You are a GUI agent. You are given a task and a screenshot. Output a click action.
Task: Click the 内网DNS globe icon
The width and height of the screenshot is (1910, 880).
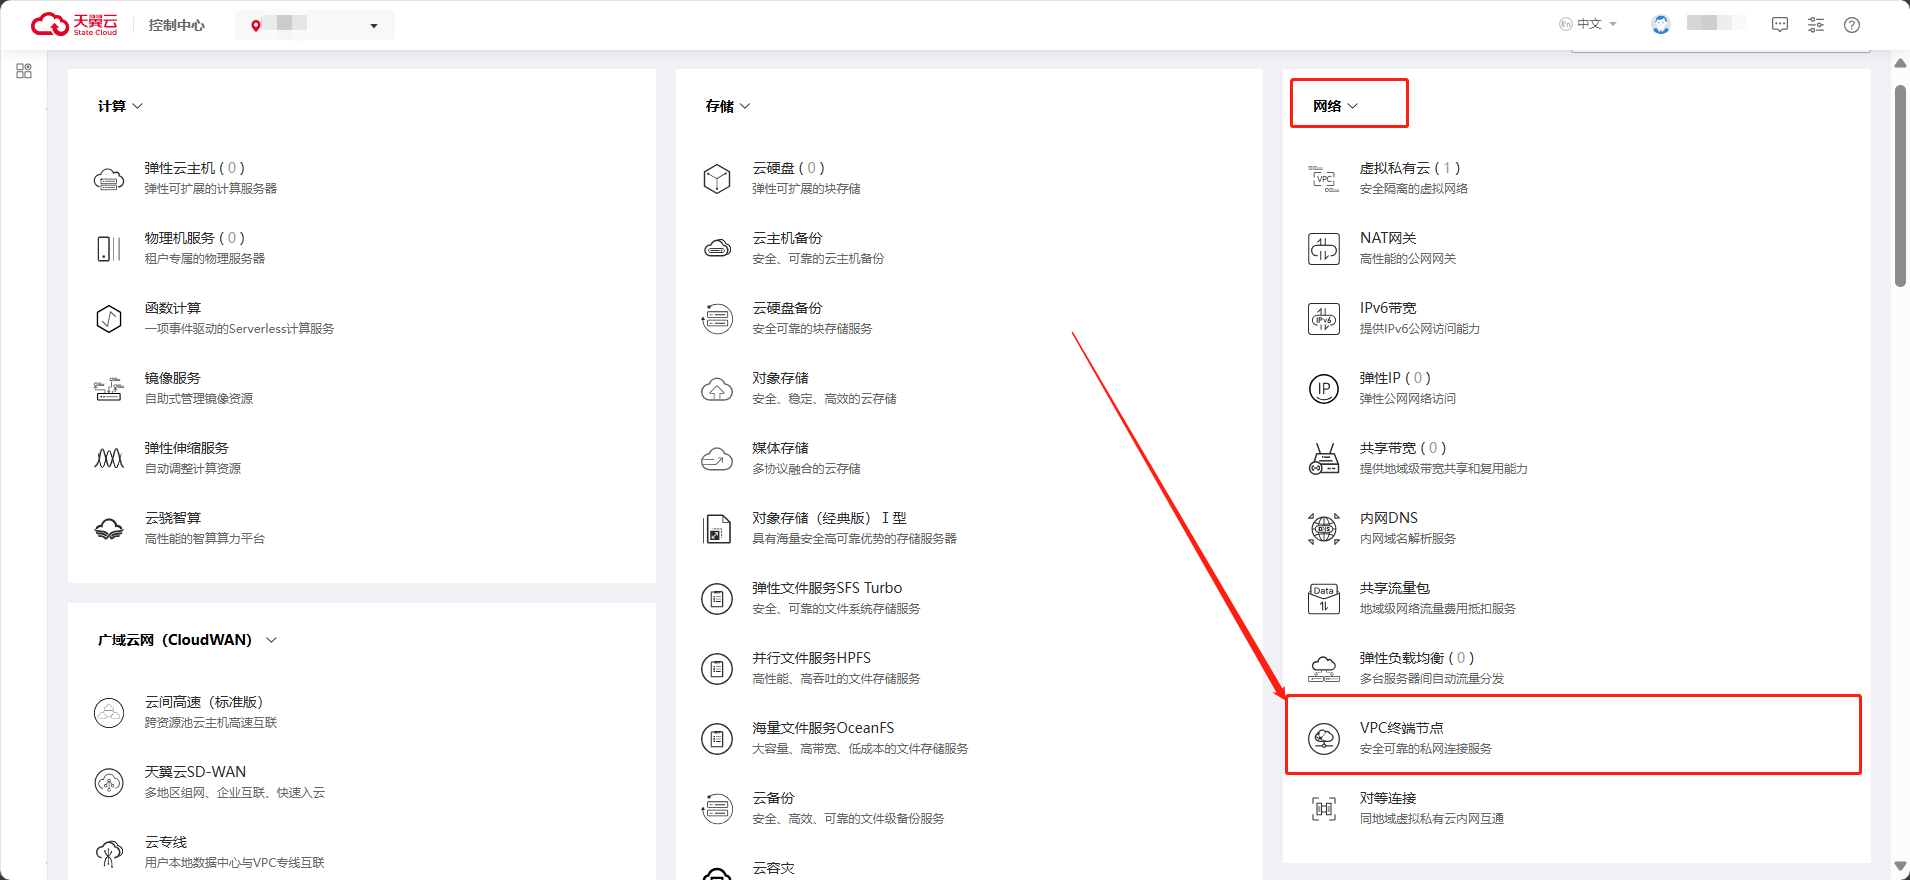[1324, 529]
